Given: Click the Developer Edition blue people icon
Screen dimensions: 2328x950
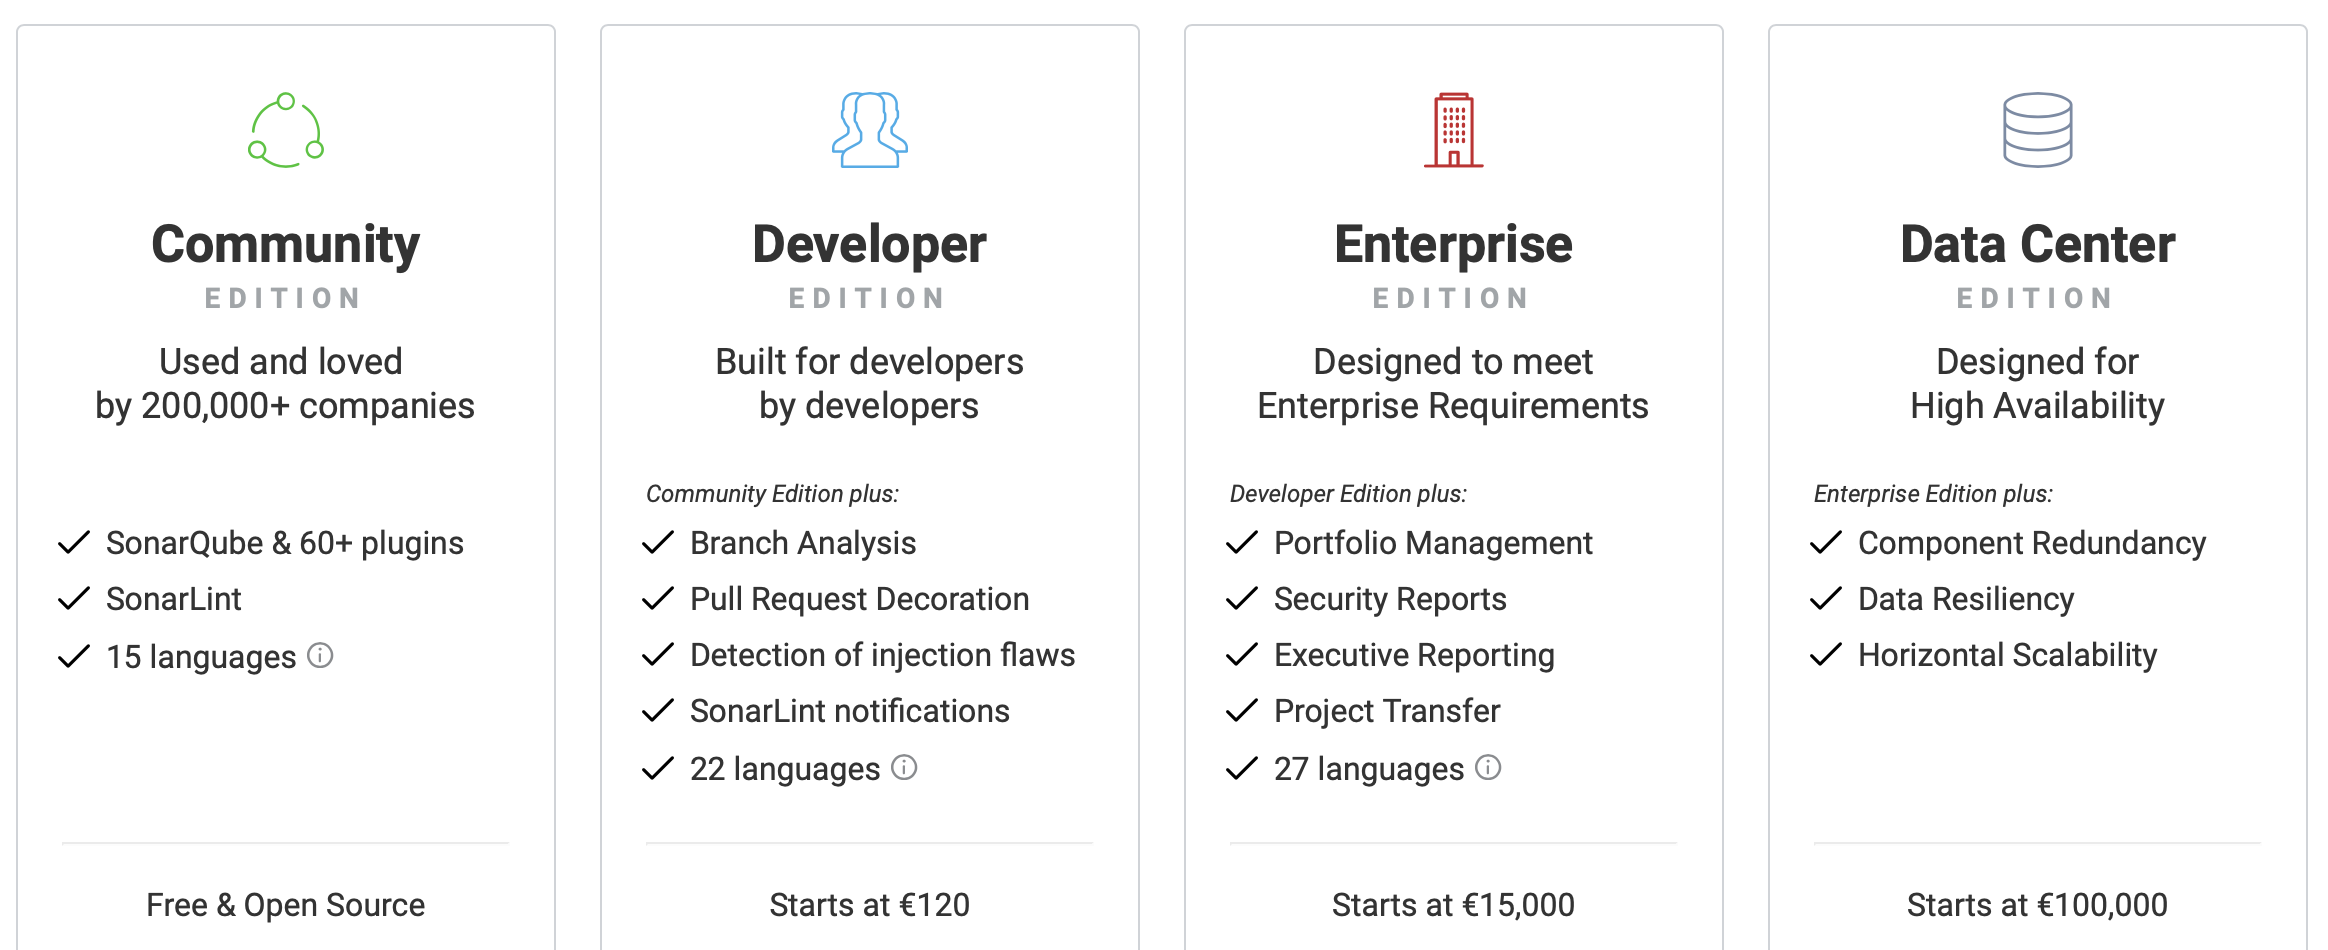Looking at the screenshot, I should [x=869, y=129].
